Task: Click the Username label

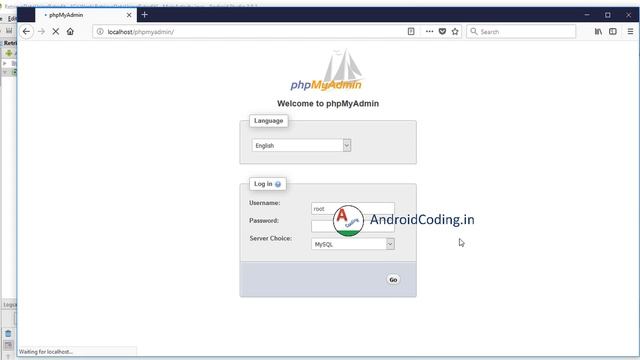Action: coord(264,203)
